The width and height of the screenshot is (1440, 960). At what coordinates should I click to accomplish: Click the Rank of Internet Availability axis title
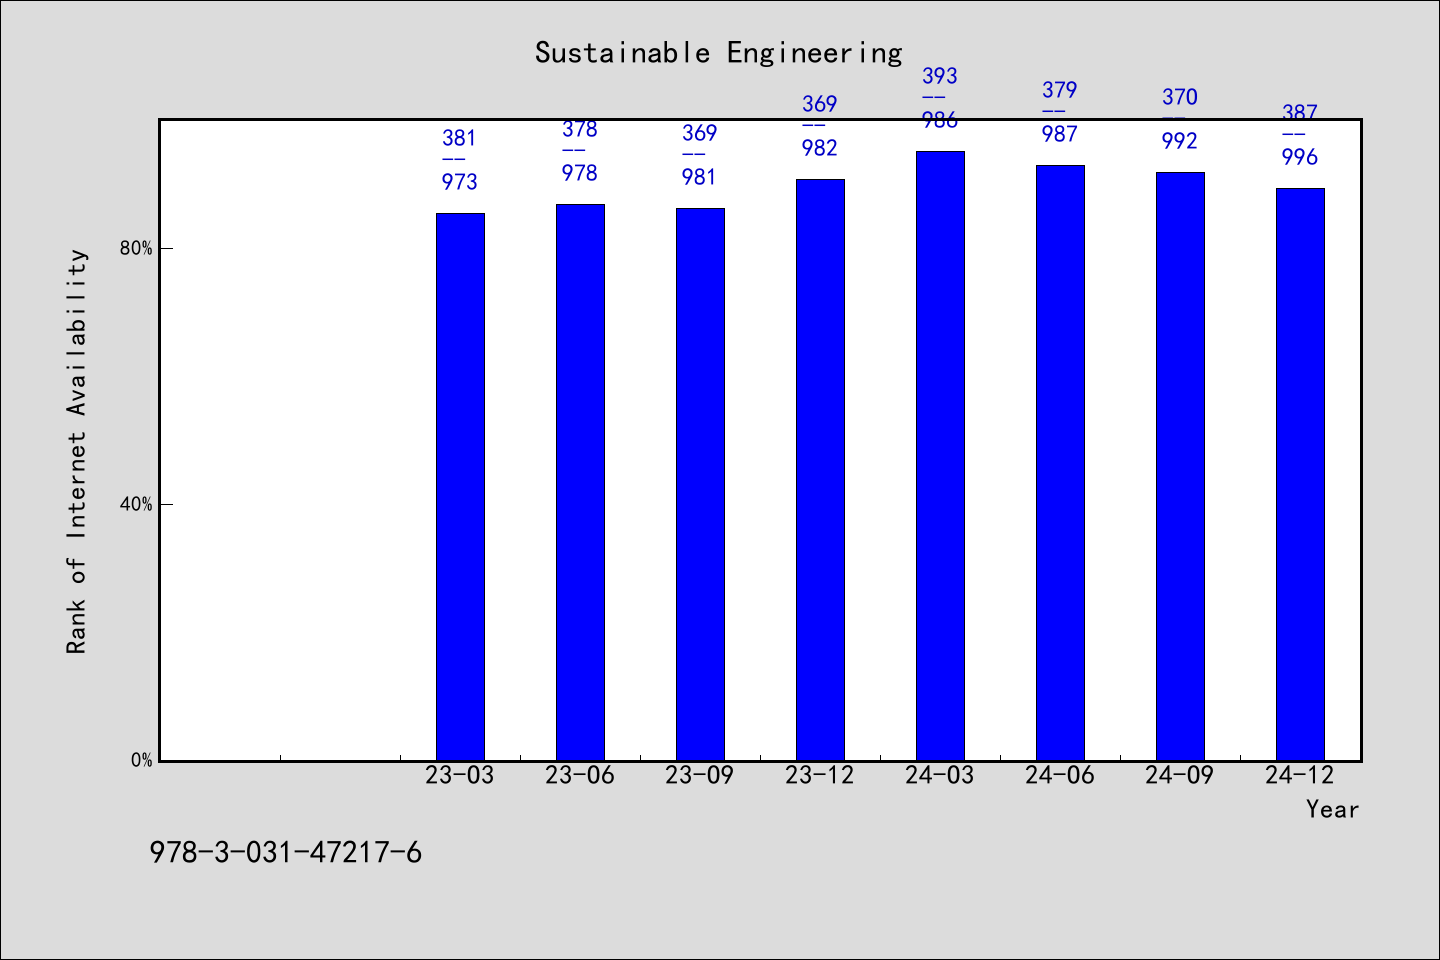coord(77,451)
